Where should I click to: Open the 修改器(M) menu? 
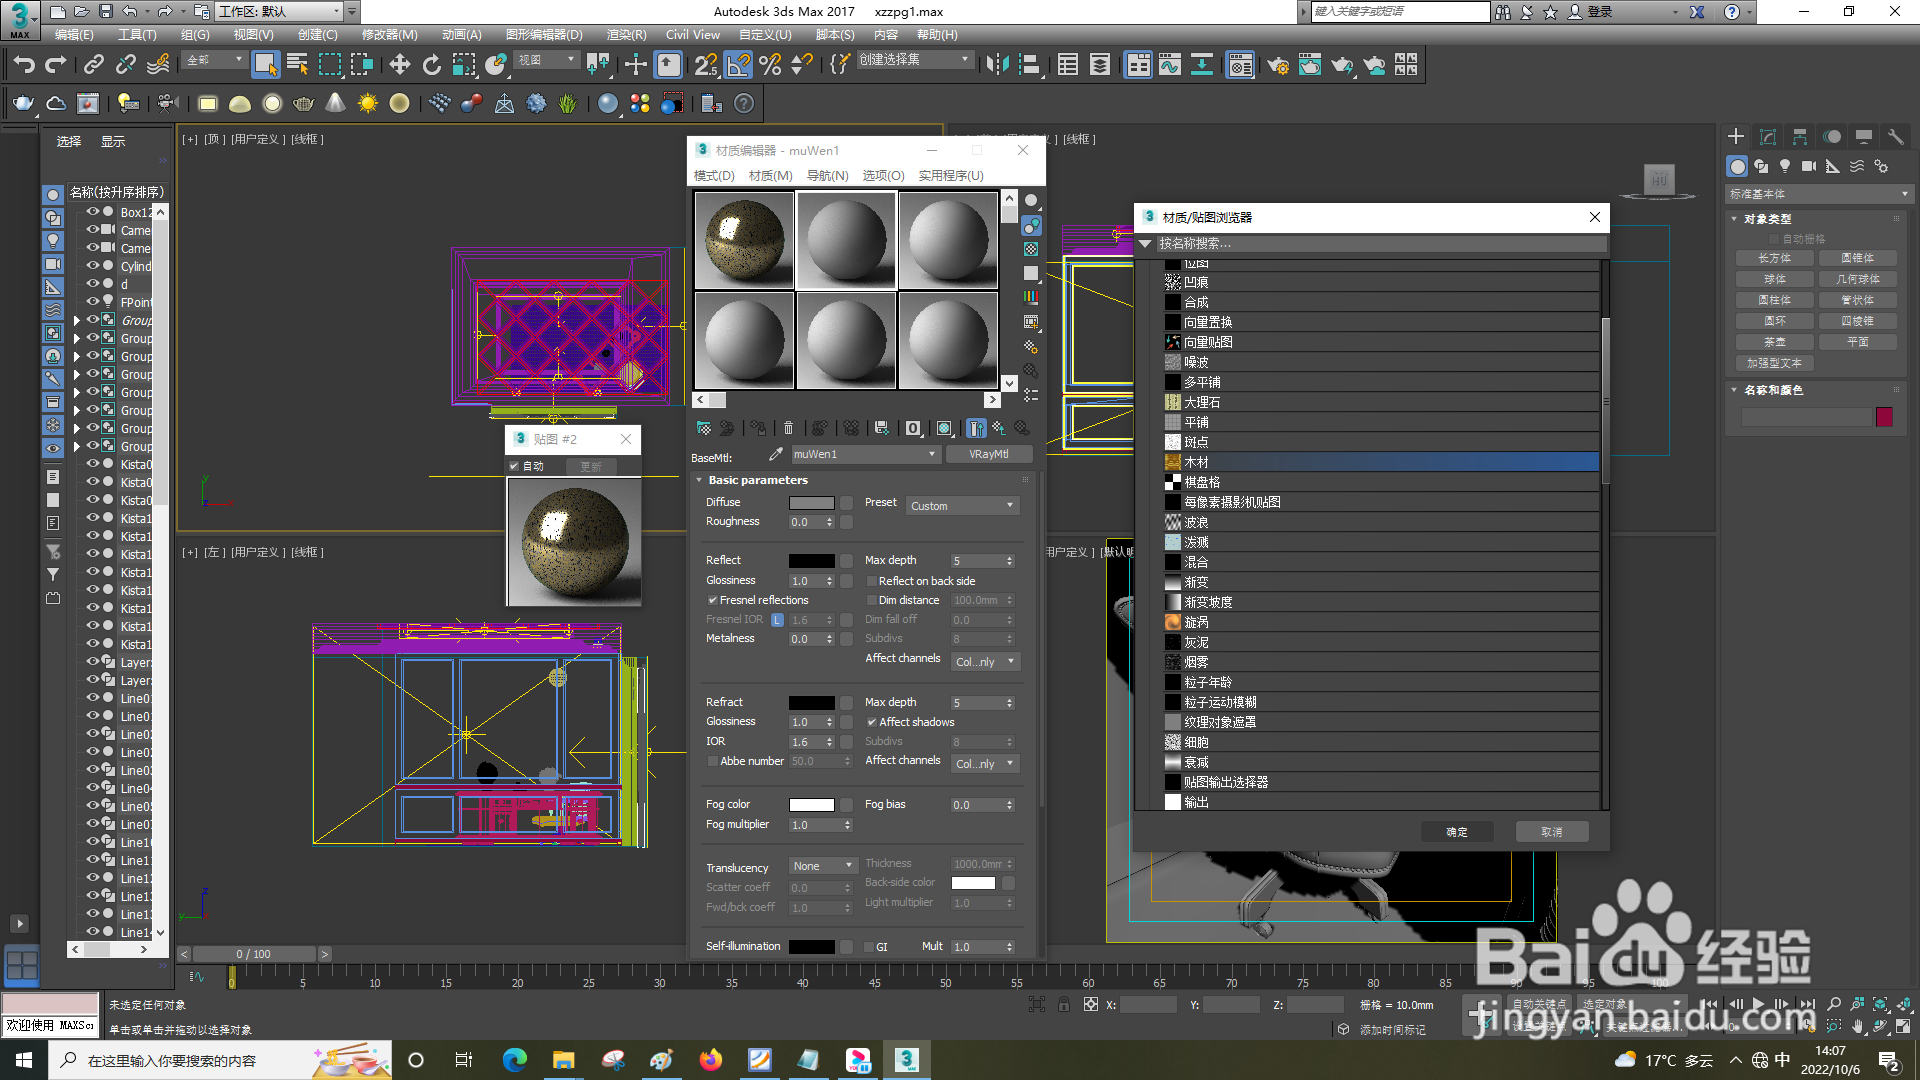[389, 34]
